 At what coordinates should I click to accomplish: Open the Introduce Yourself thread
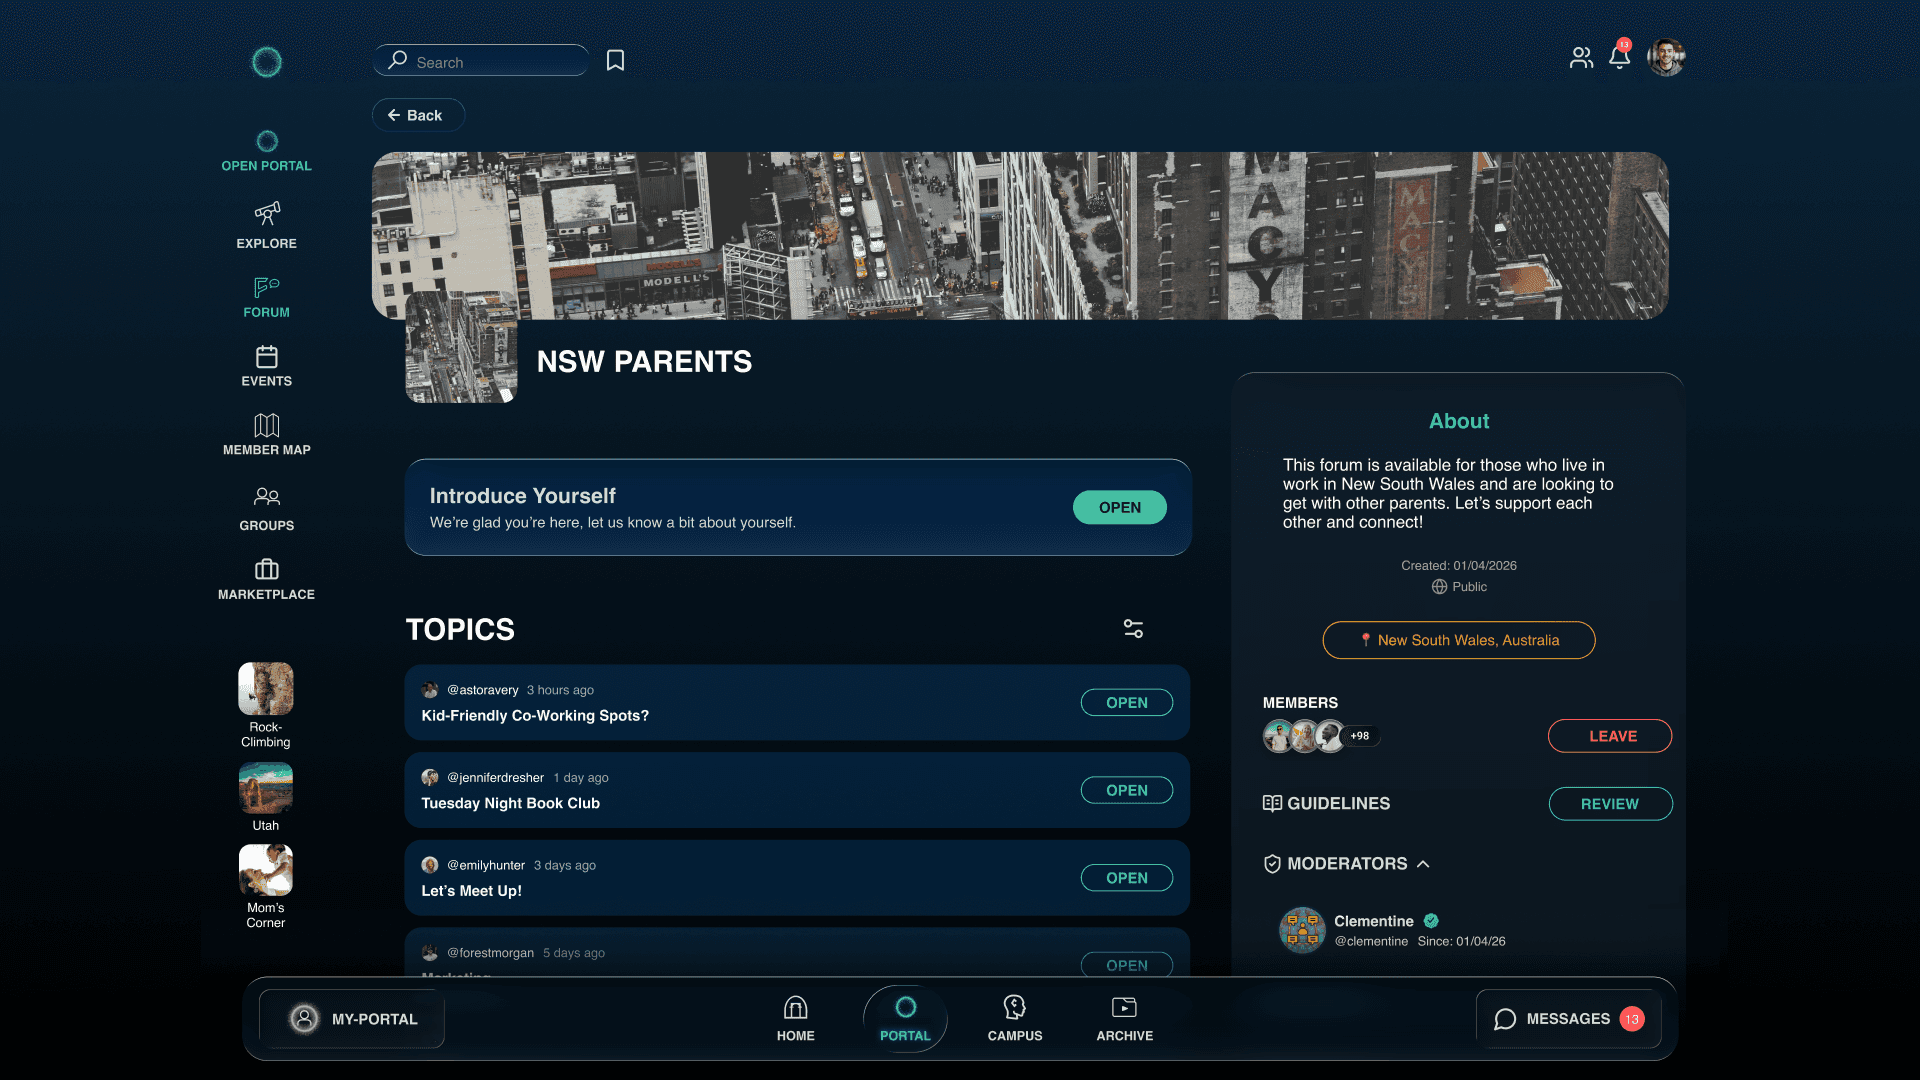(x=1119, y=508)
